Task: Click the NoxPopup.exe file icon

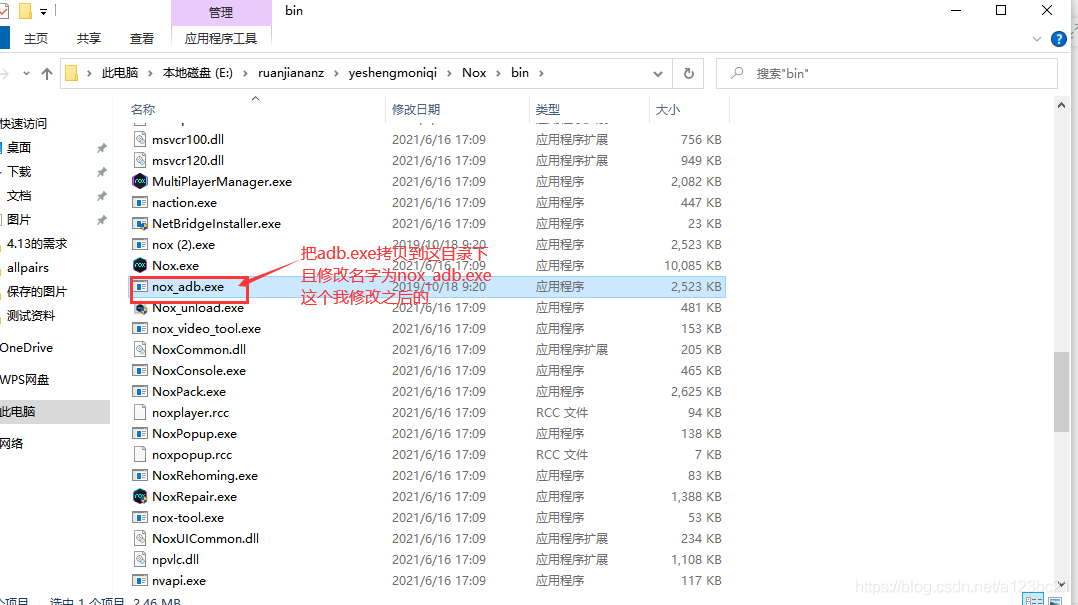Action: click(x=140, y=434)
